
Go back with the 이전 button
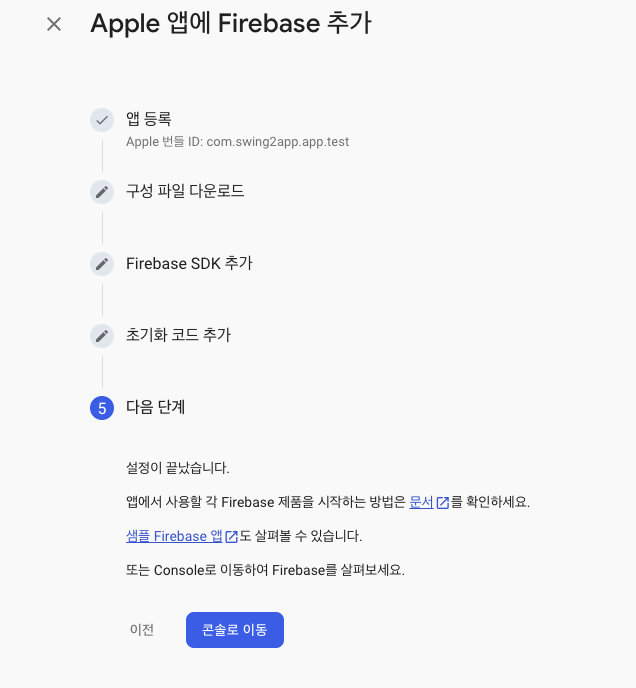pos(142,630)
